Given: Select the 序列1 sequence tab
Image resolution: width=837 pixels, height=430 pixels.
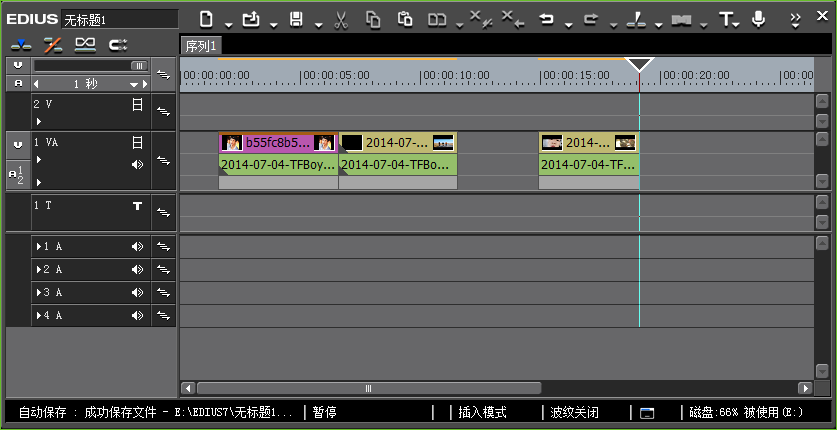Looking at the screenshot, I should tap(202, 46).
